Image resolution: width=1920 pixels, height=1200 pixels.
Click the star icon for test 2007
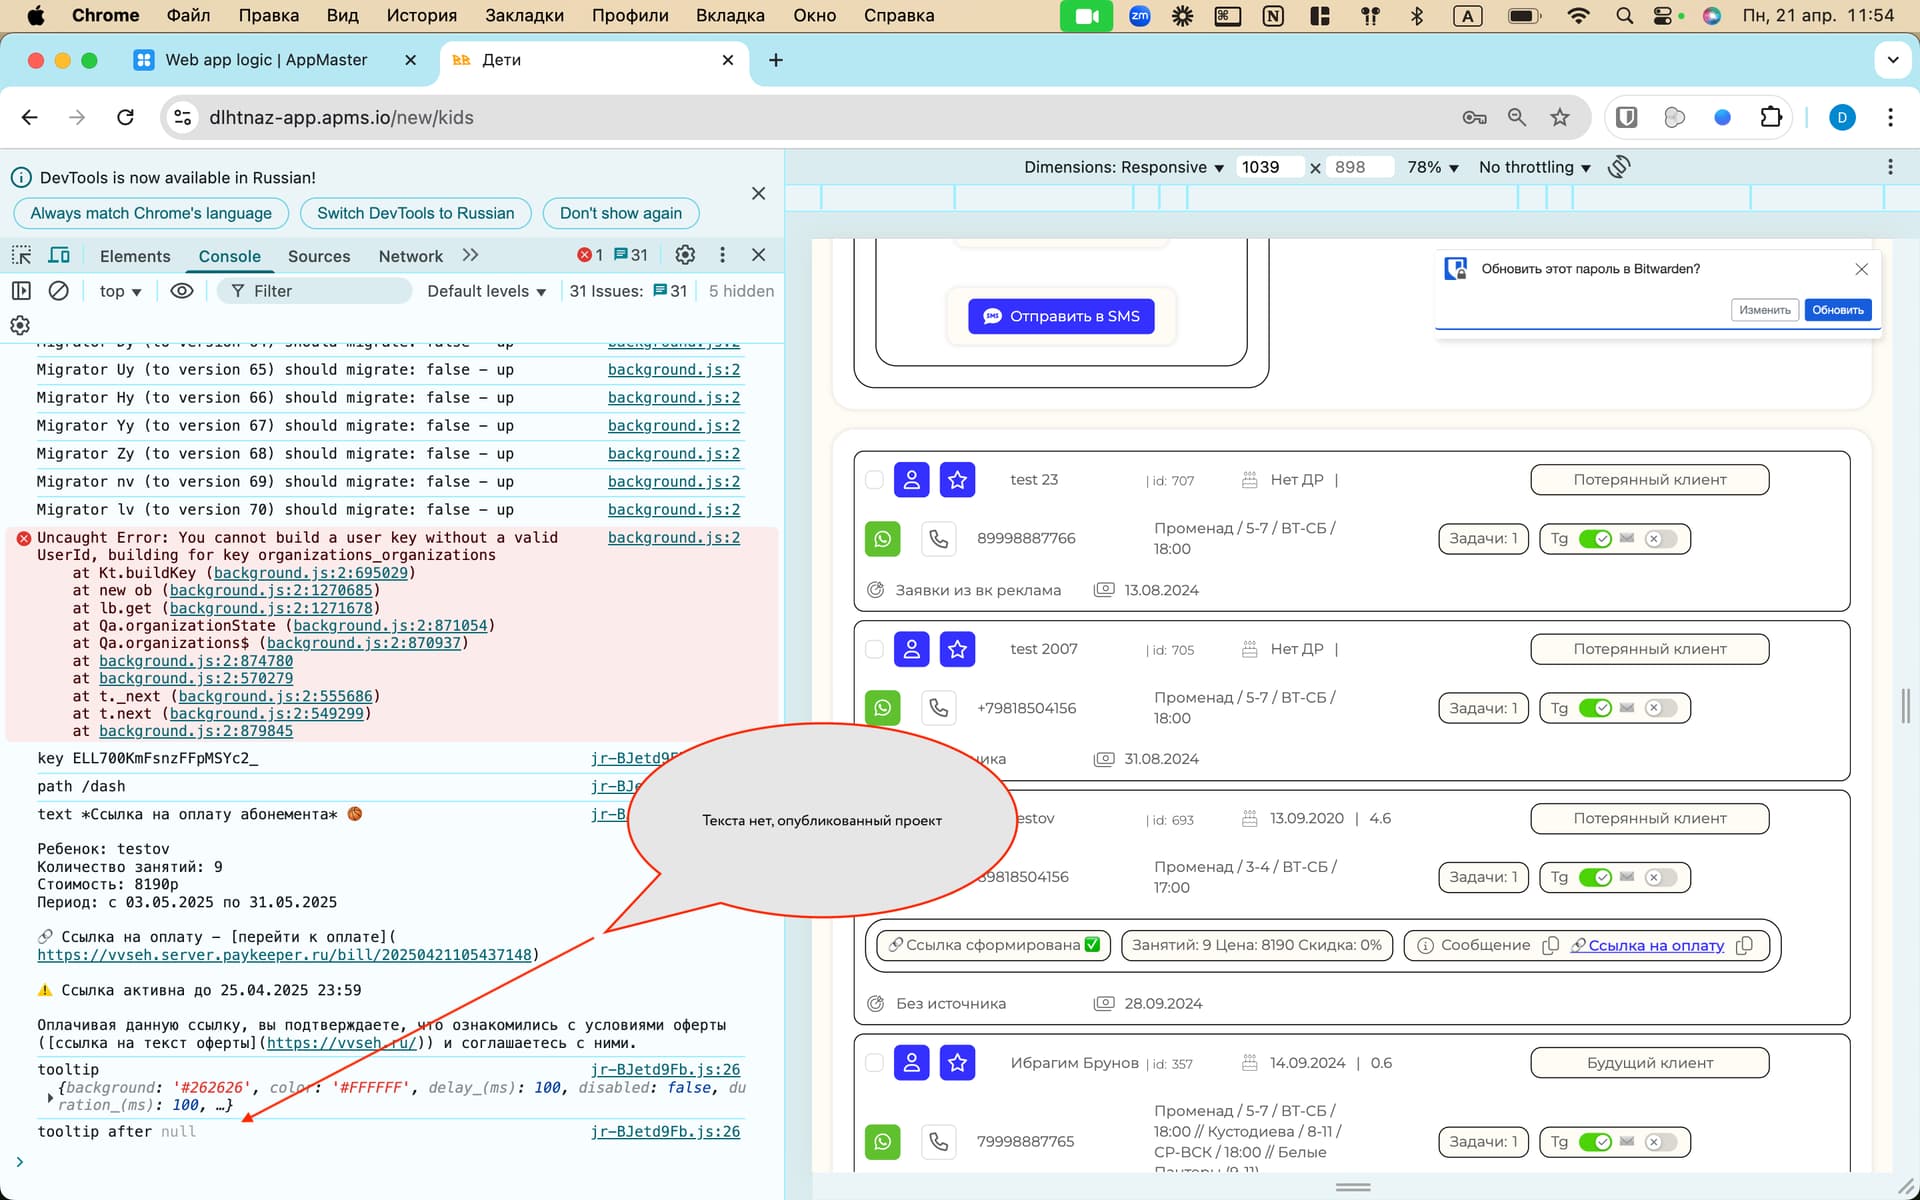pos(957,649)
